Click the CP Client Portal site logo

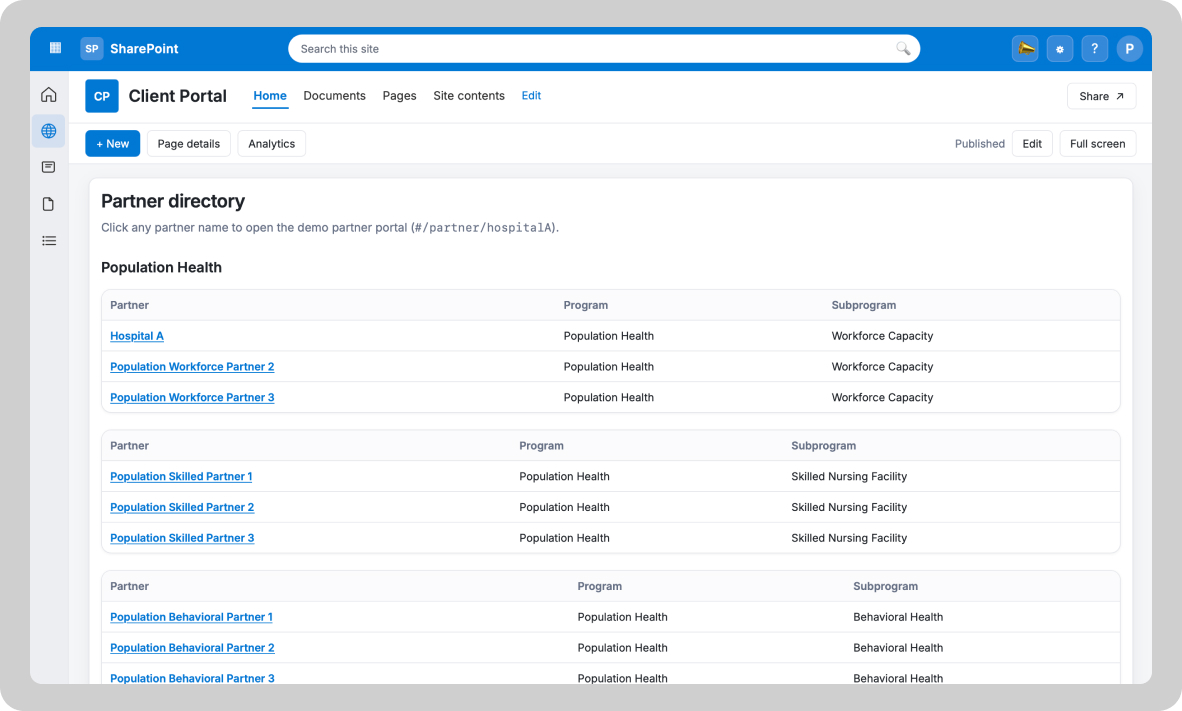(102, 96)
